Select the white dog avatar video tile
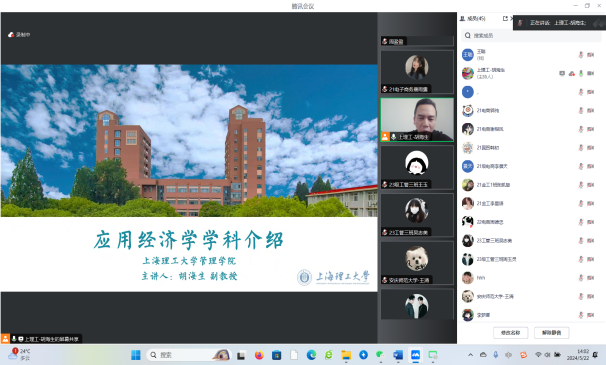 (x=417, y=263)
